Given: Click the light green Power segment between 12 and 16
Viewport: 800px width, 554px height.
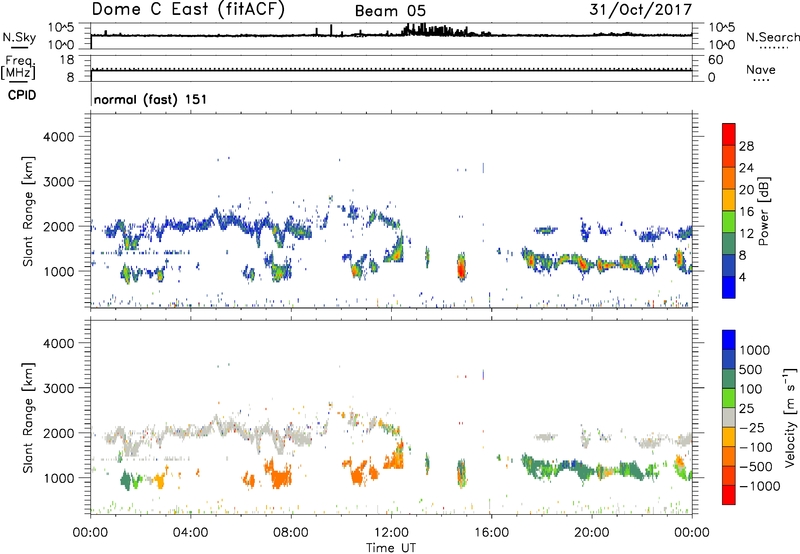Looking at the screenshot, I should click(729, 222).
